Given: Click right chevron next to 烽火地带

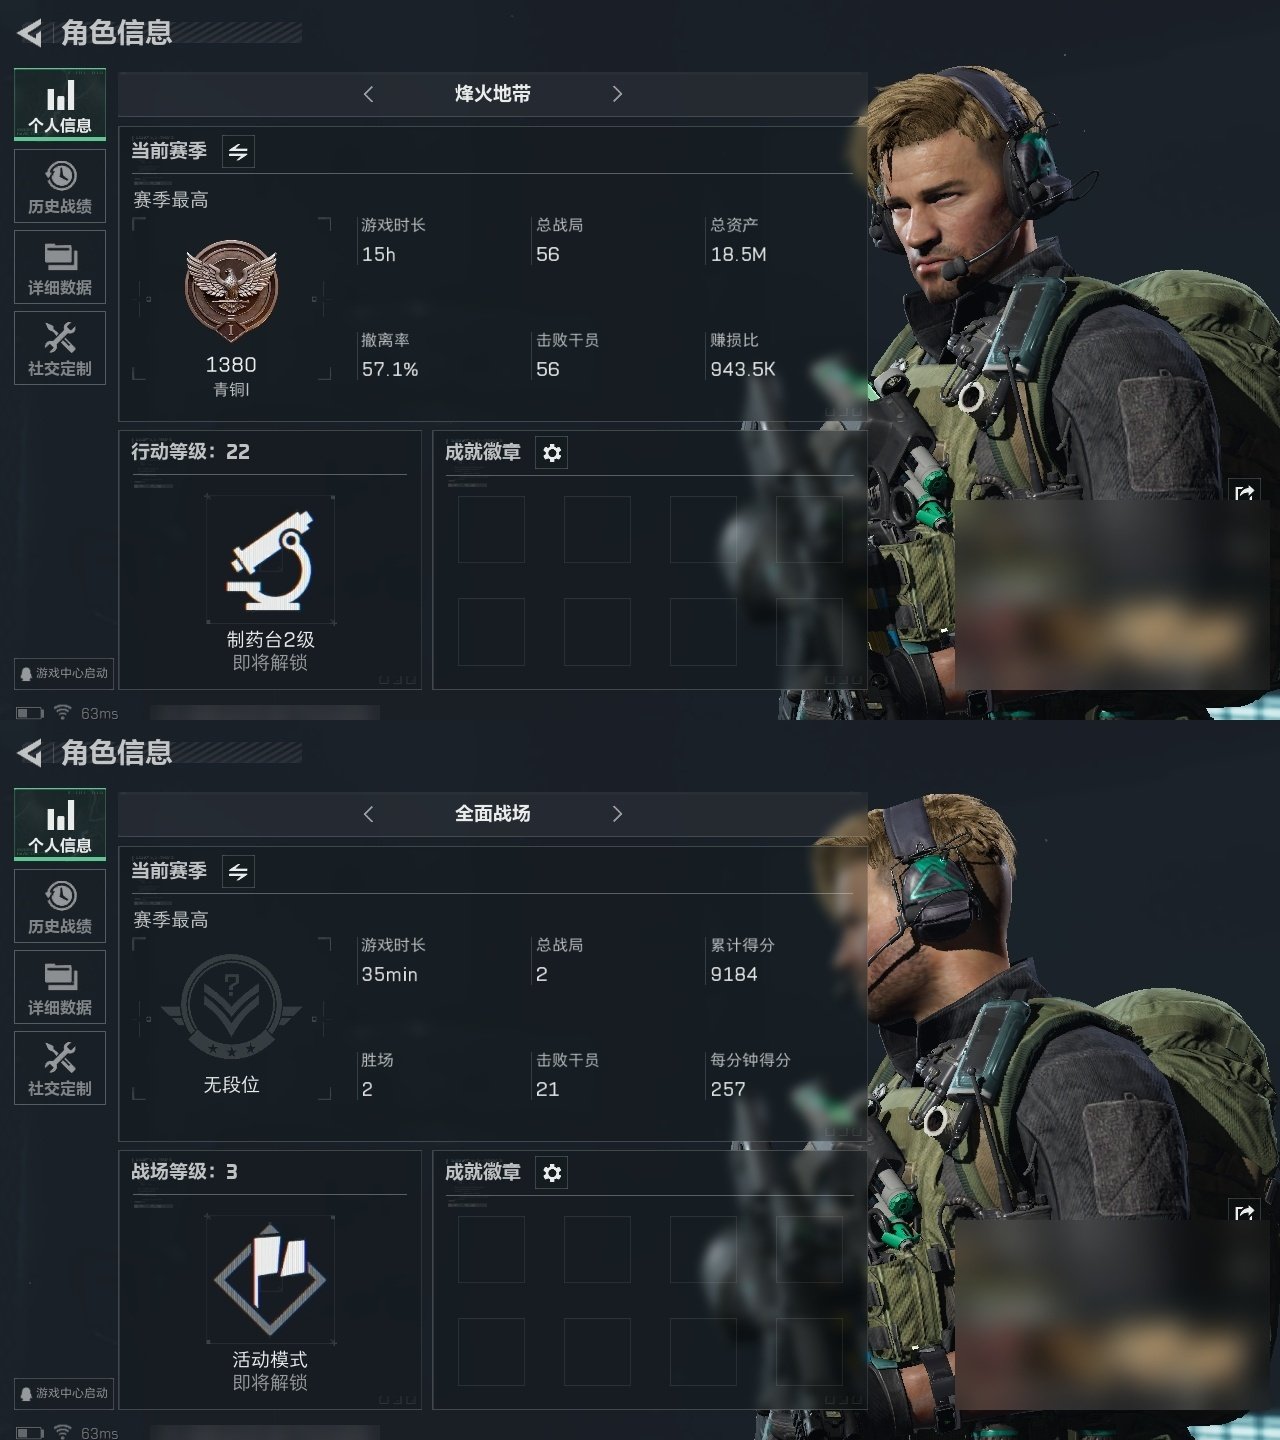Looking at the screenshot, I should (617, 94).
